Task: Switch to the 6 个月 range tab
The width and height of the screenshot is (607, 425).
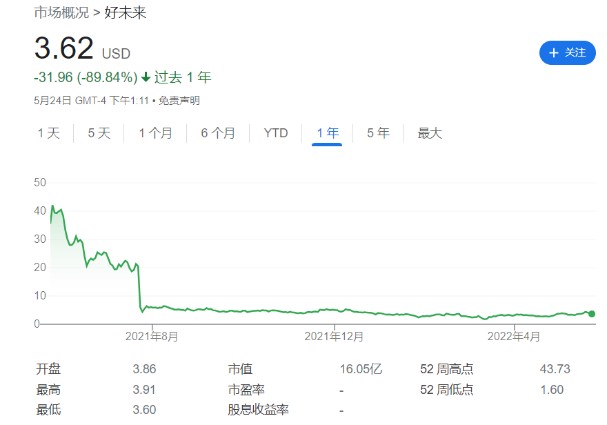Action: pos(218,133)
